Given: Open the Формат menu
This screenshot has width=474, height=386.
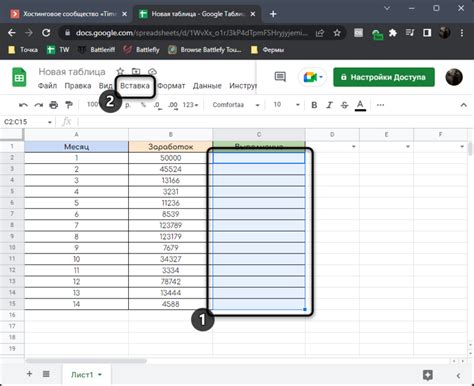Looking at the screenshot, I should pyautogui.click(x=171, y=86).
